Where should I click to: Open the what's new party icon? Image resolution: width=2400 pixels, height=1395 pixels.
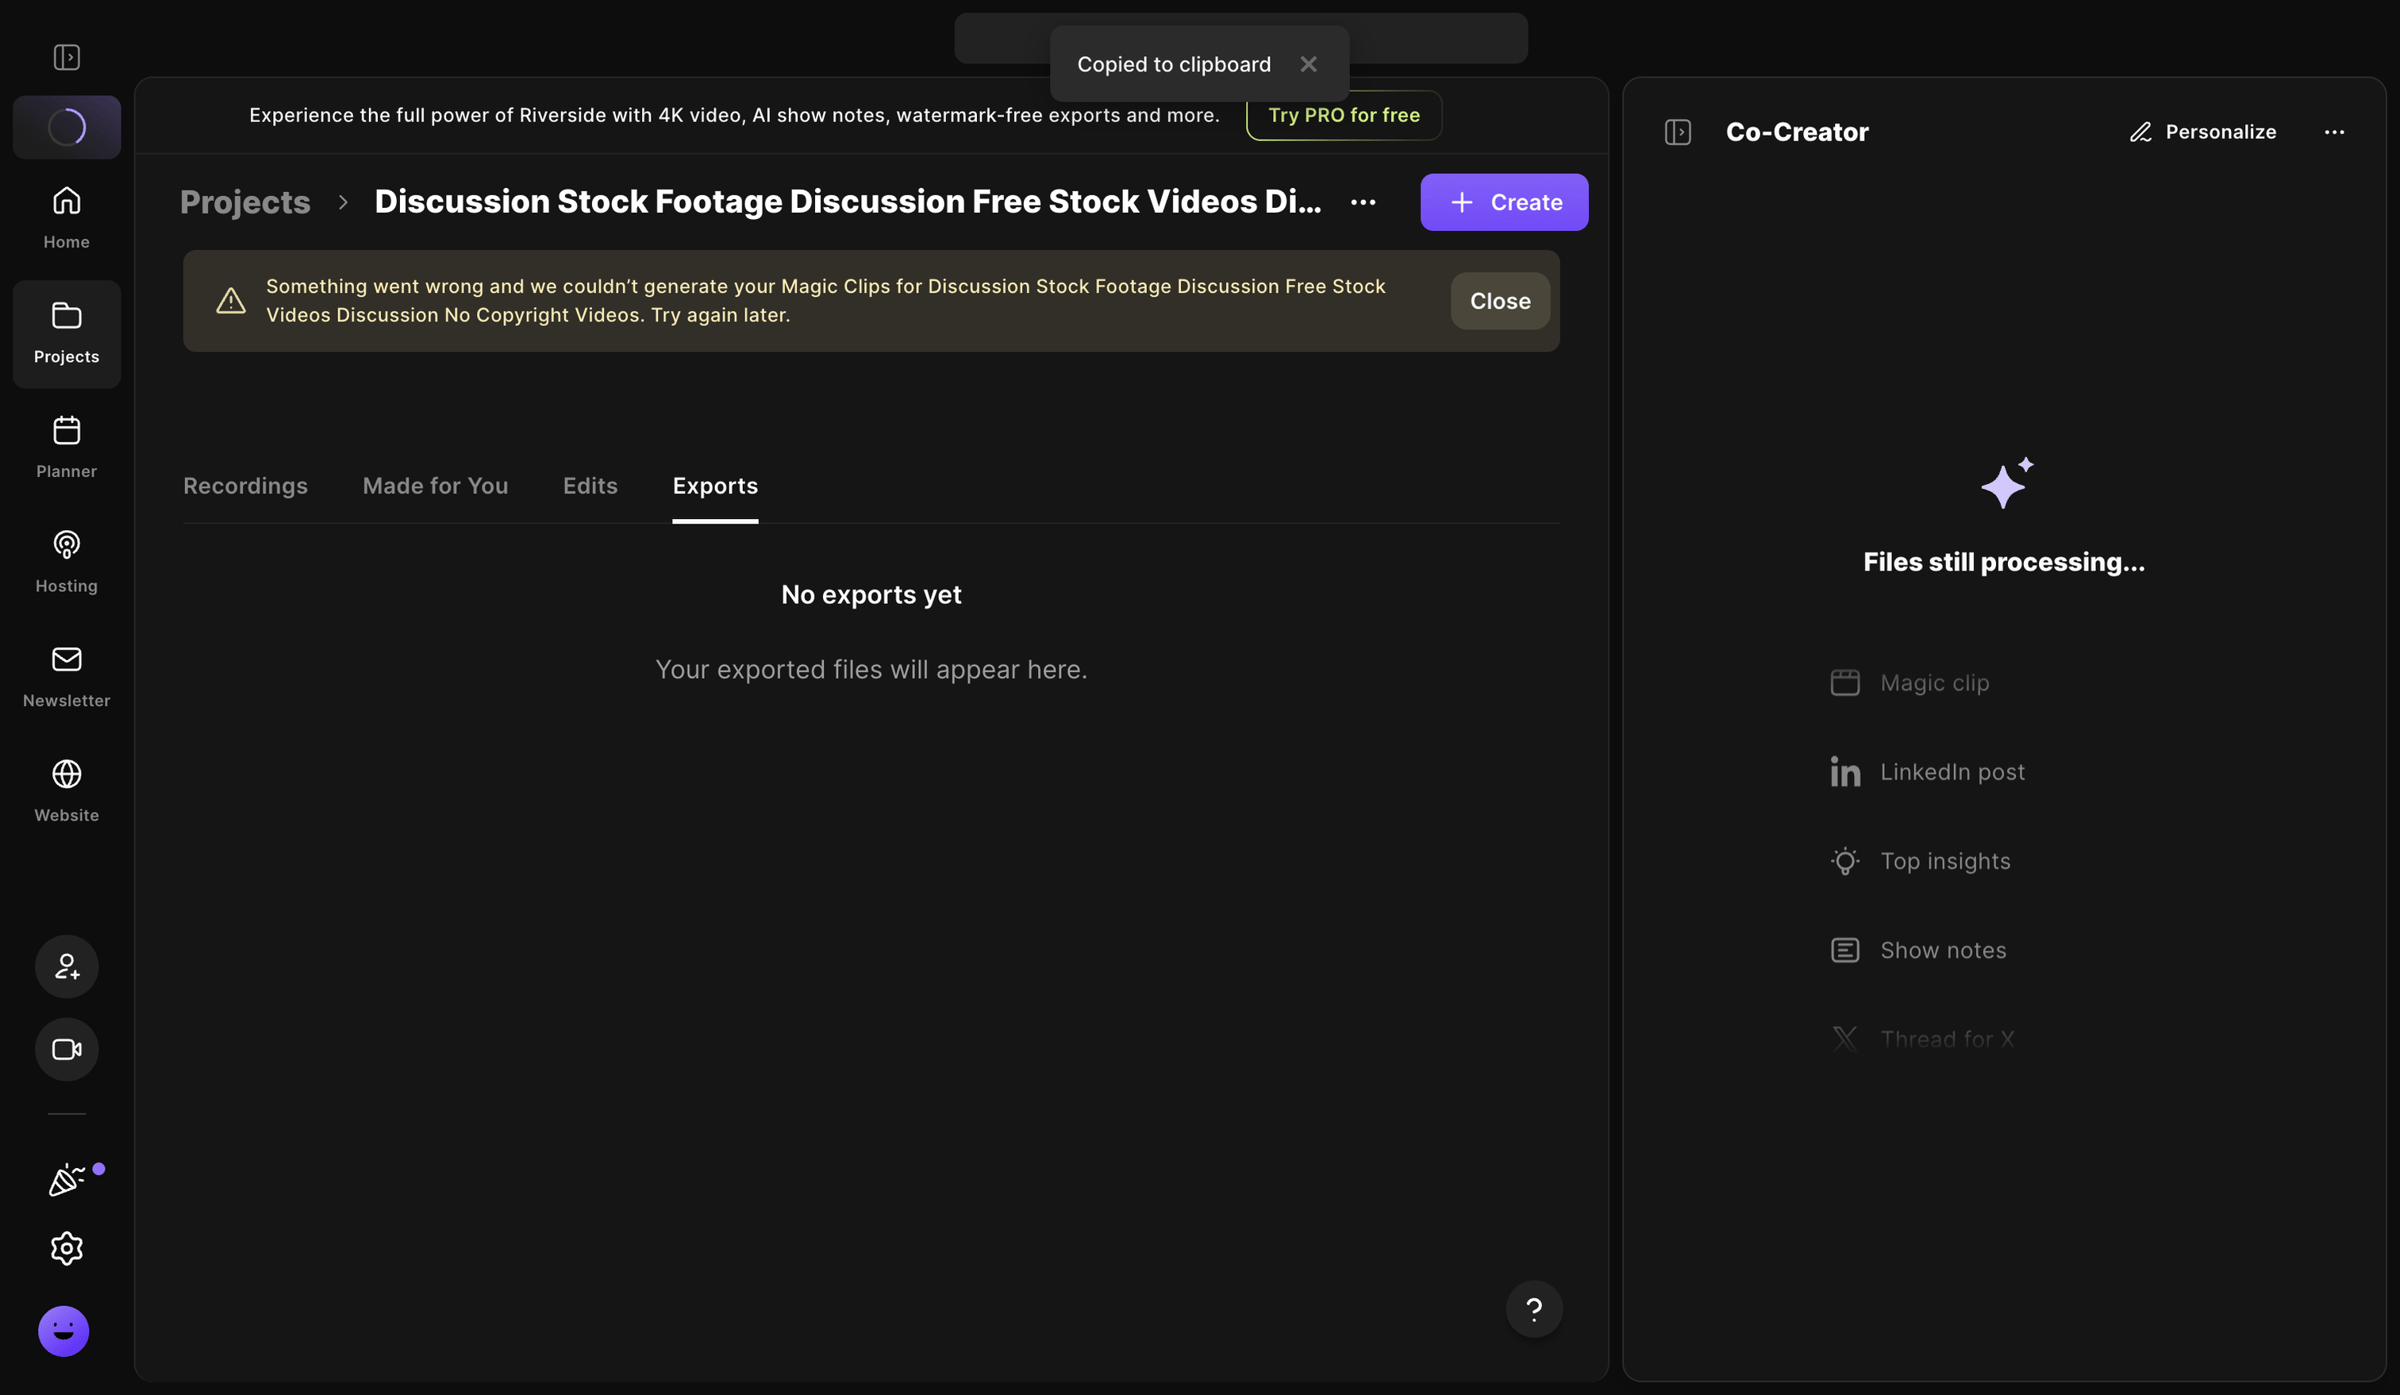67,1180
